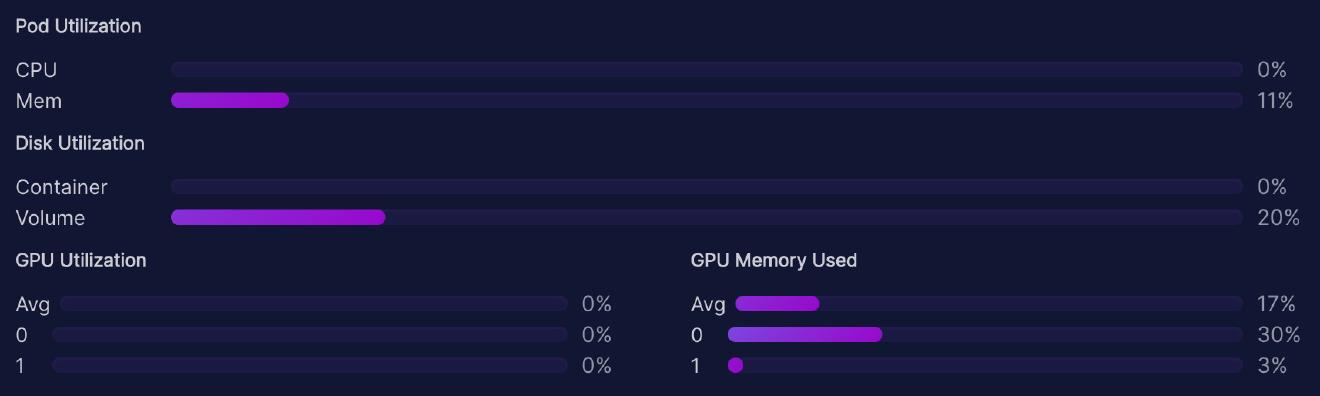Select the Pod Utilization heading
This screenshot has height=396, width=1320.
point(79,26)
